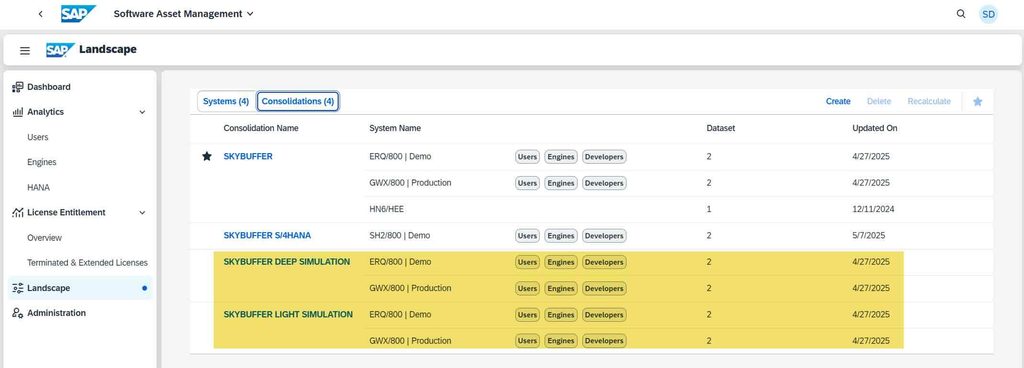Click the Administration icon in sidebar
Screen dimensions: 1024x368
point(18,313)
